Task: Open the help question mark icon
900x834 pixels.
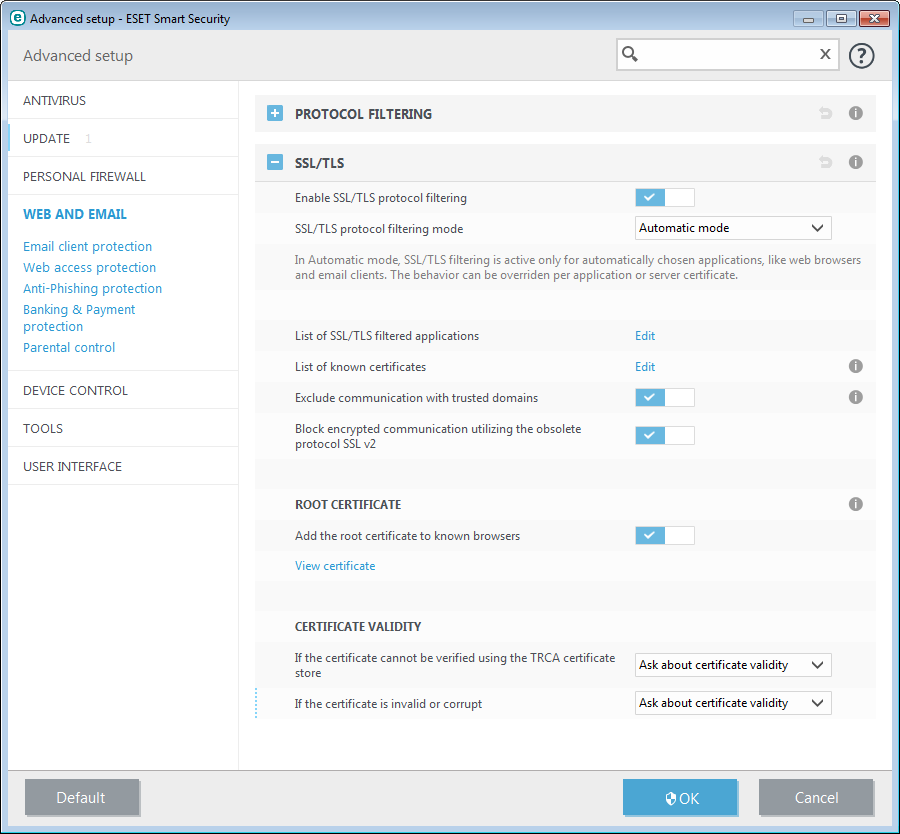Action: [861, 55]
